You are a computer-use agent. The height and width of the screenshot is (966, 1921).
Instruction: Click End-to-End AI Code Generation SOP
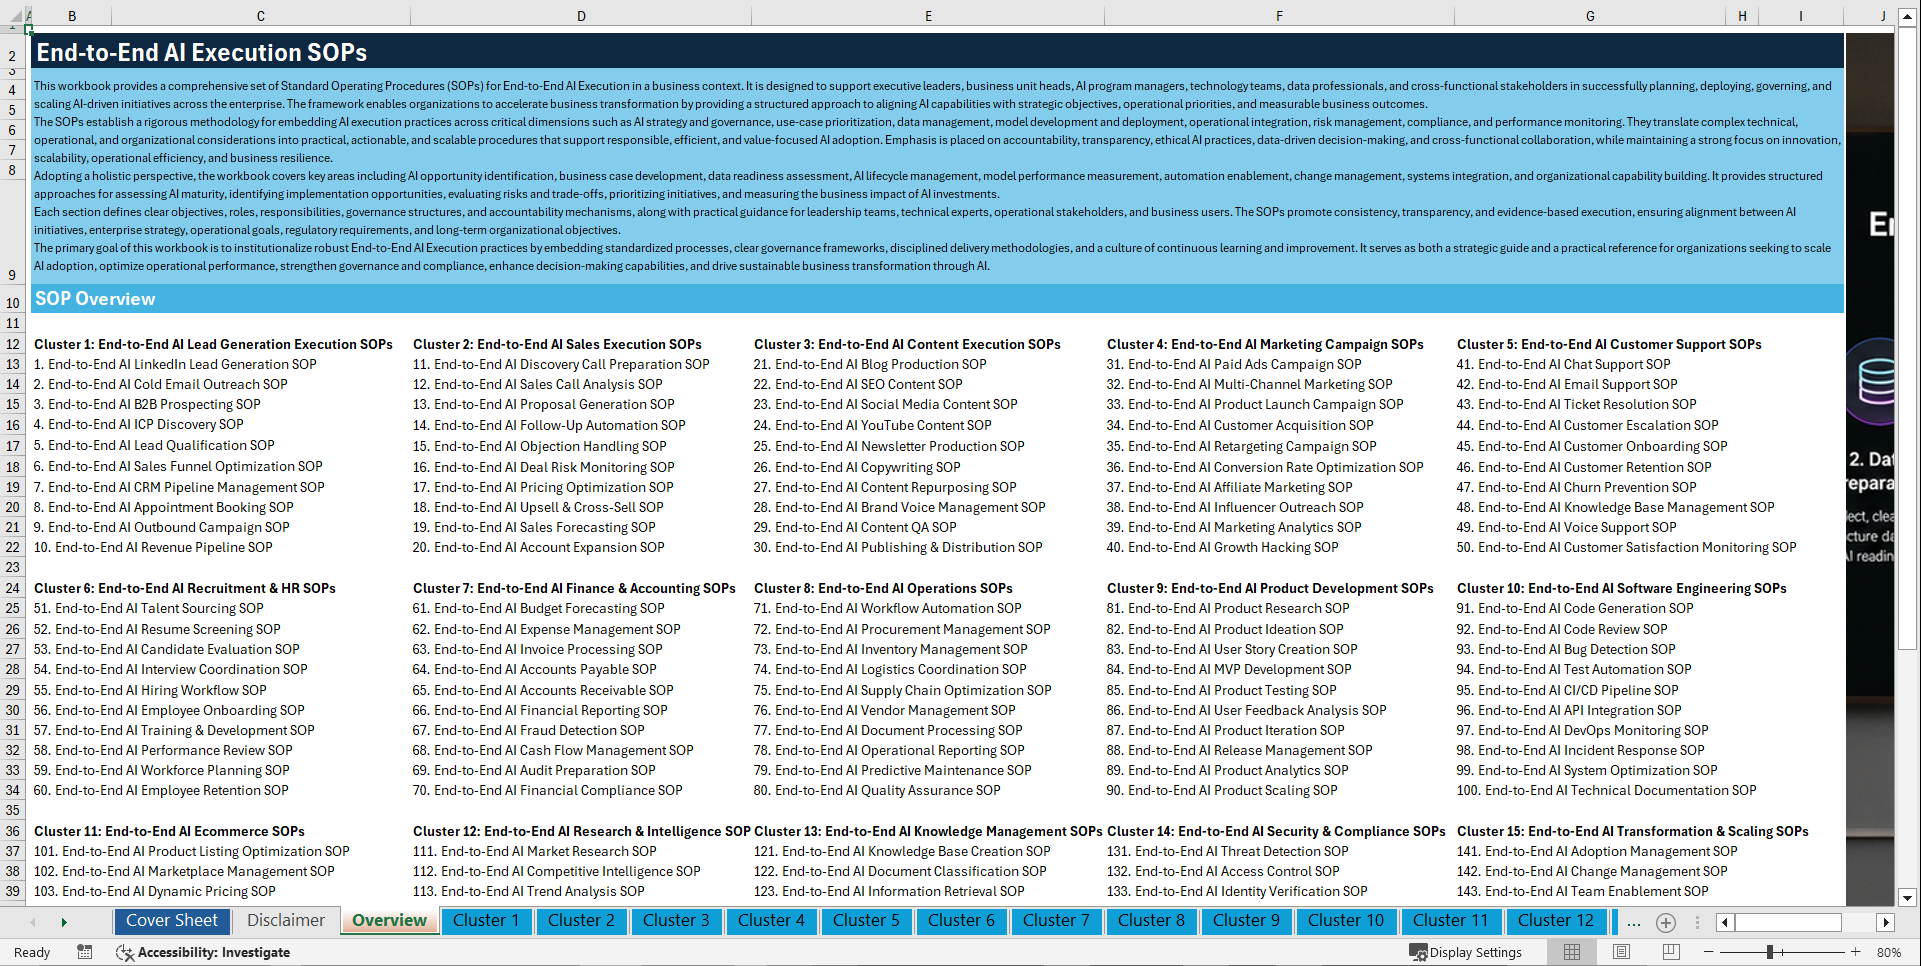click(1575, 608)
